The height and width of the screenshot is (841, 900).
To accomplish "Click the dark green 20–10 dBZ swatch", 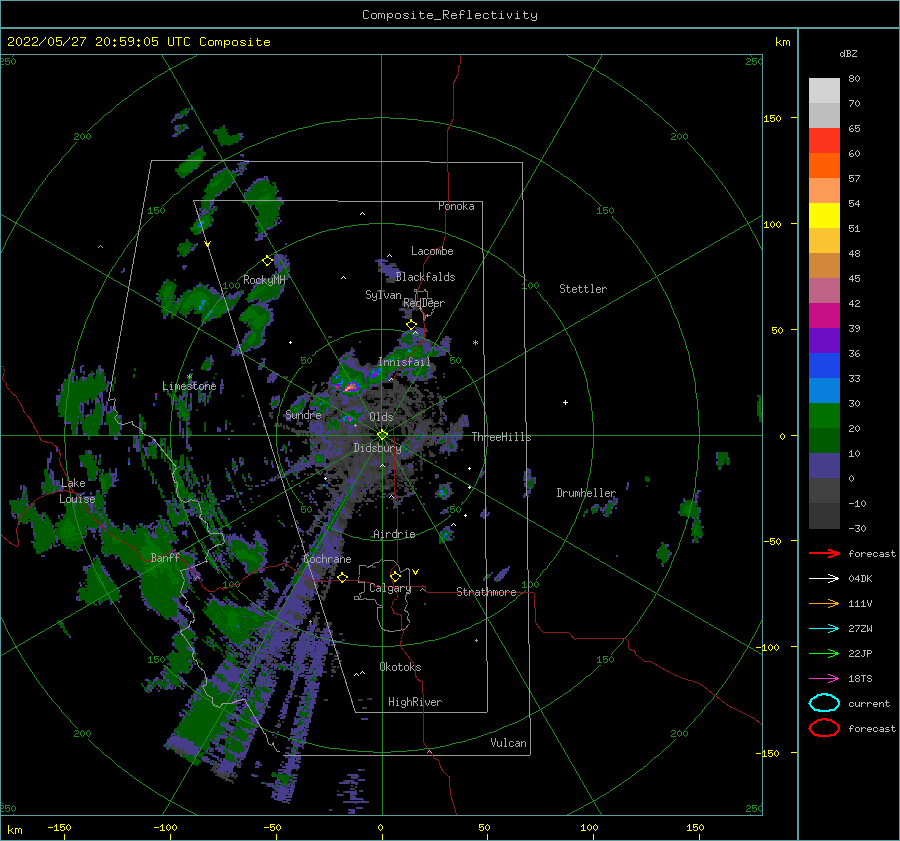I will point(824,440).
